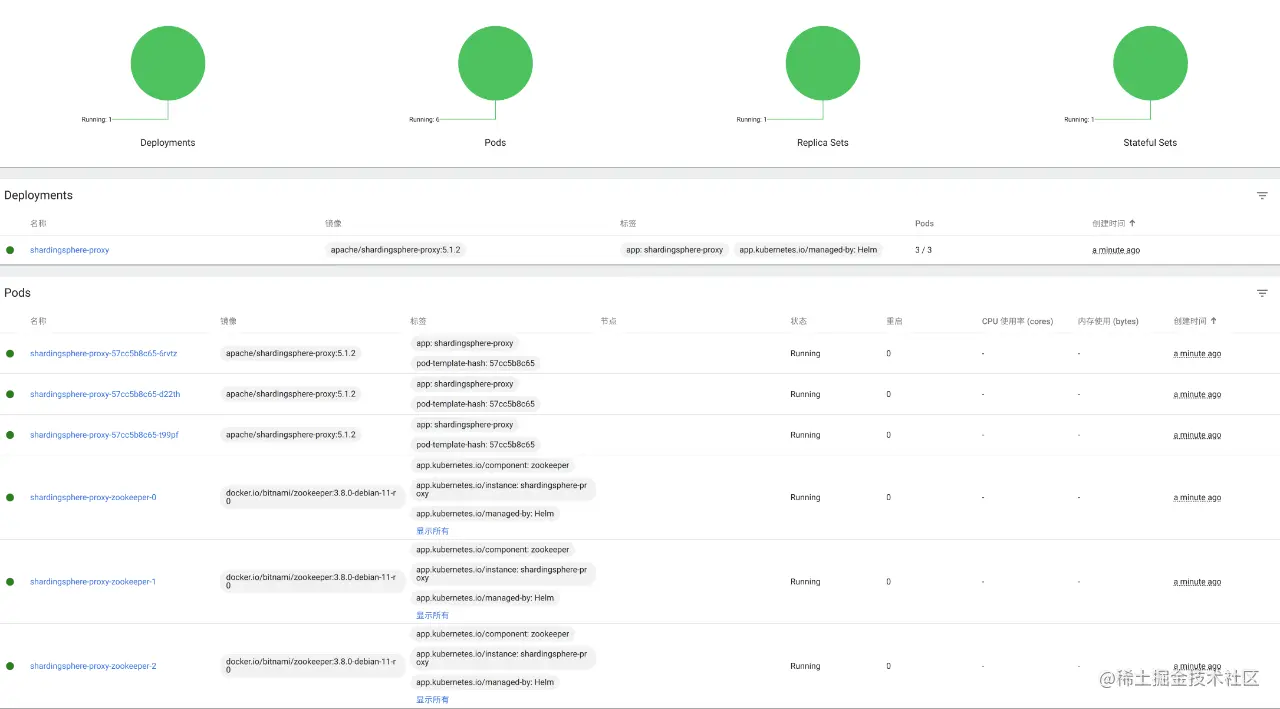This screenshot has width=1280, height=709.
Task: Click 'app.kubernetes.io/managed-by: Helm' chip in deployment row
Action: point(808,250)
